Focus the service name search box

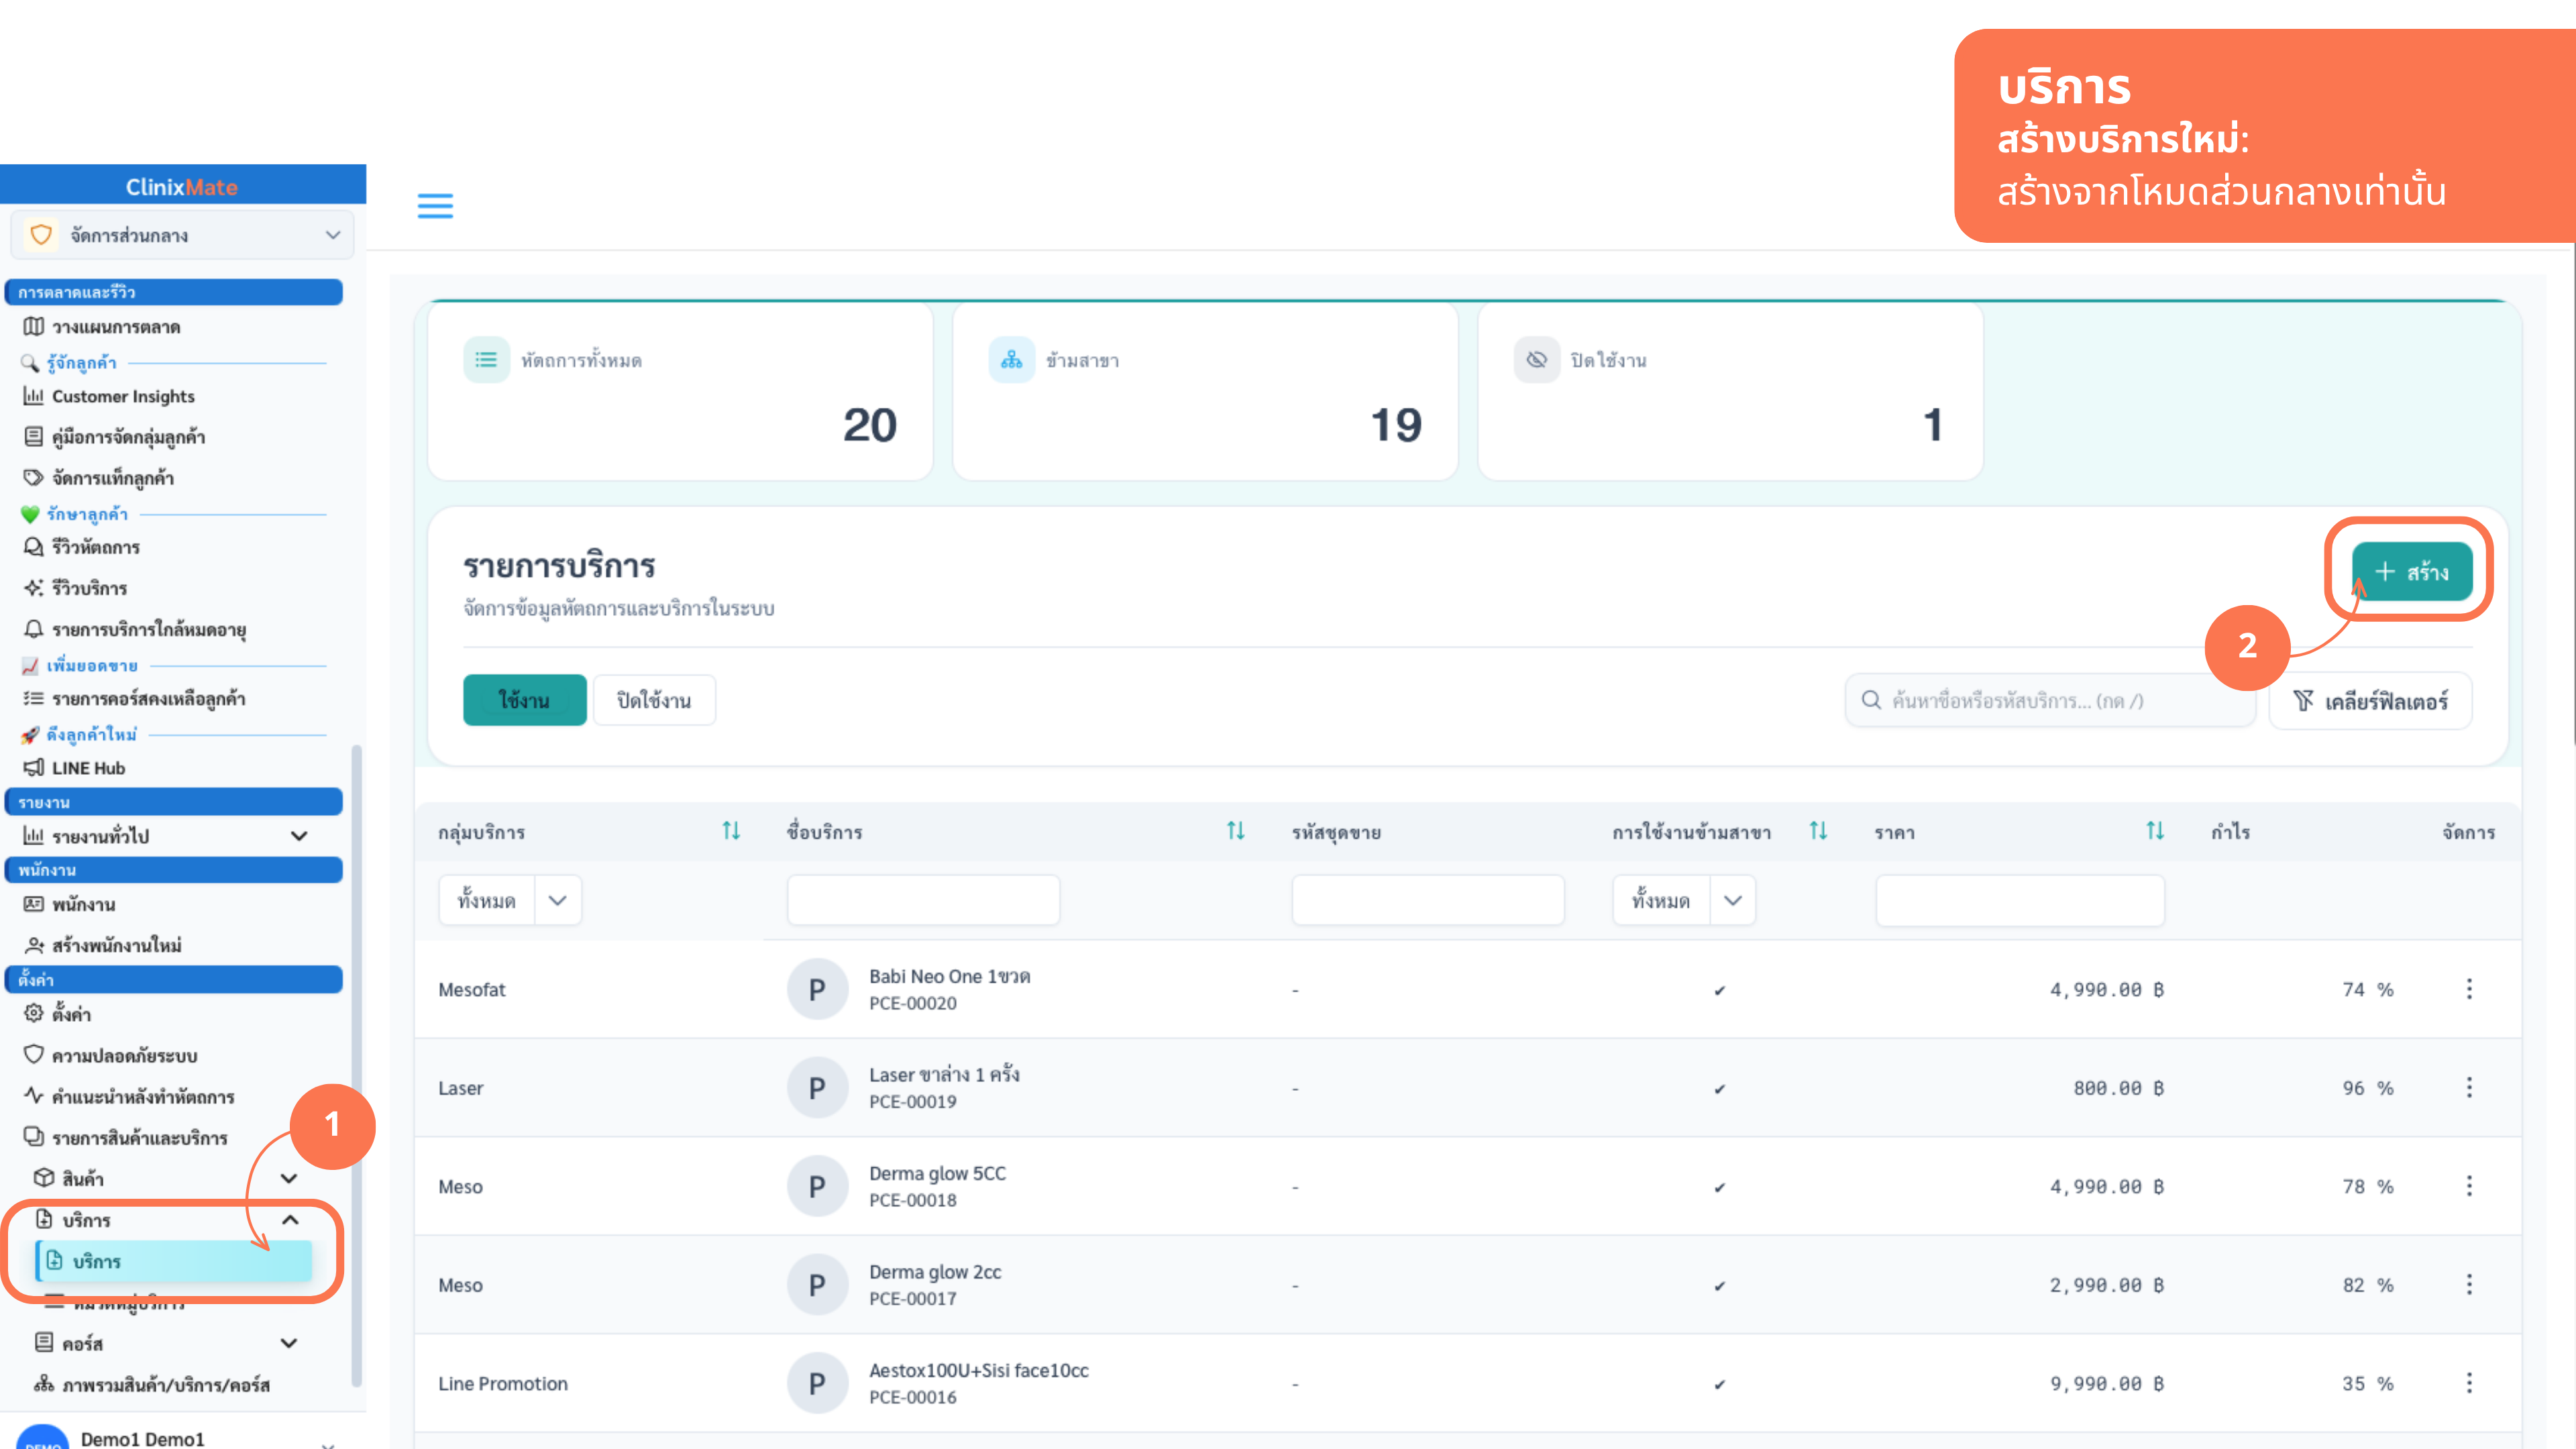2050,700
